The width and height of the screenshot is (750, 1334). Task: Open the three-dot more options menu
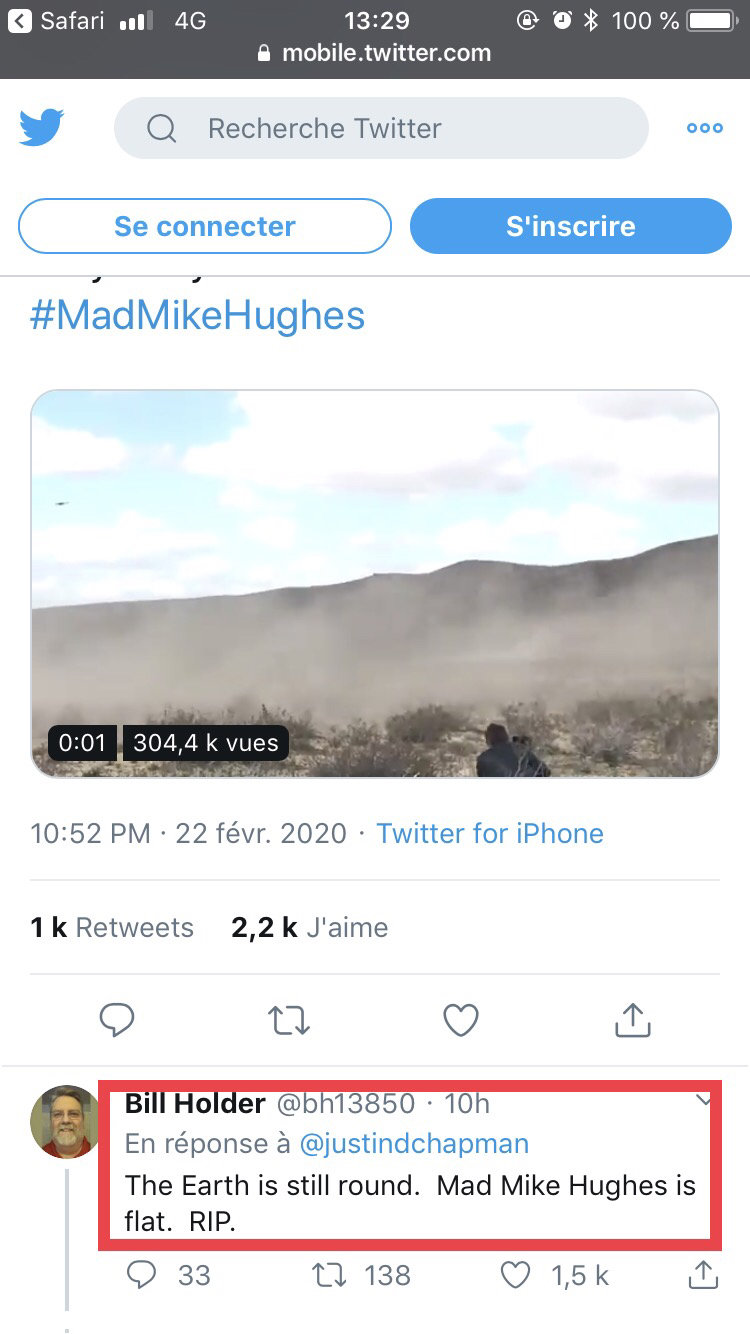click(x=704, y=128)
